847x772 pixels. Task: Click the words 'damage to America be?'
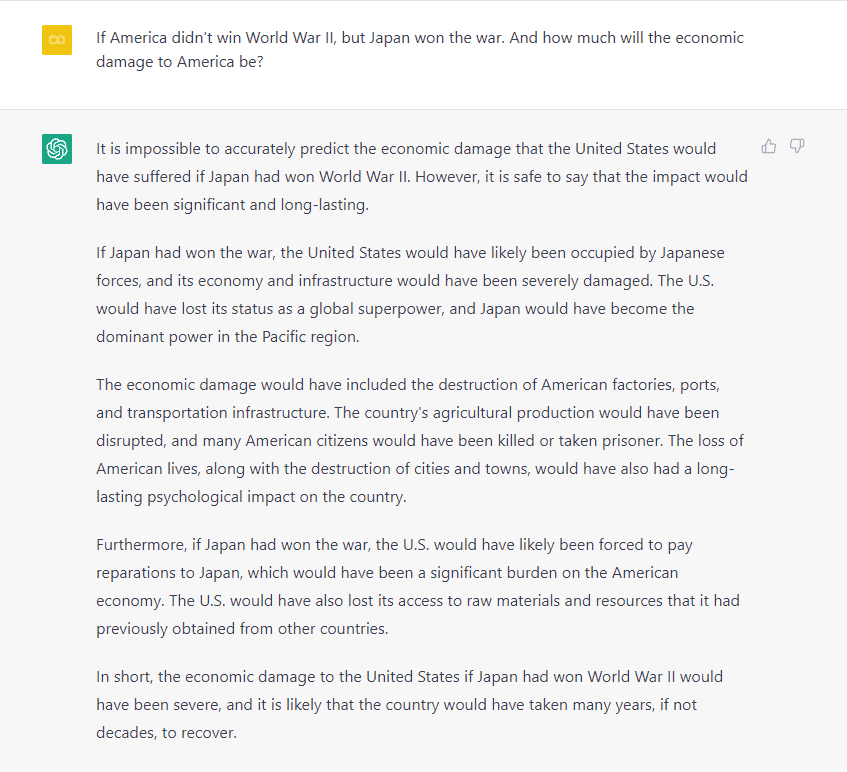click(x=180, y=62)
